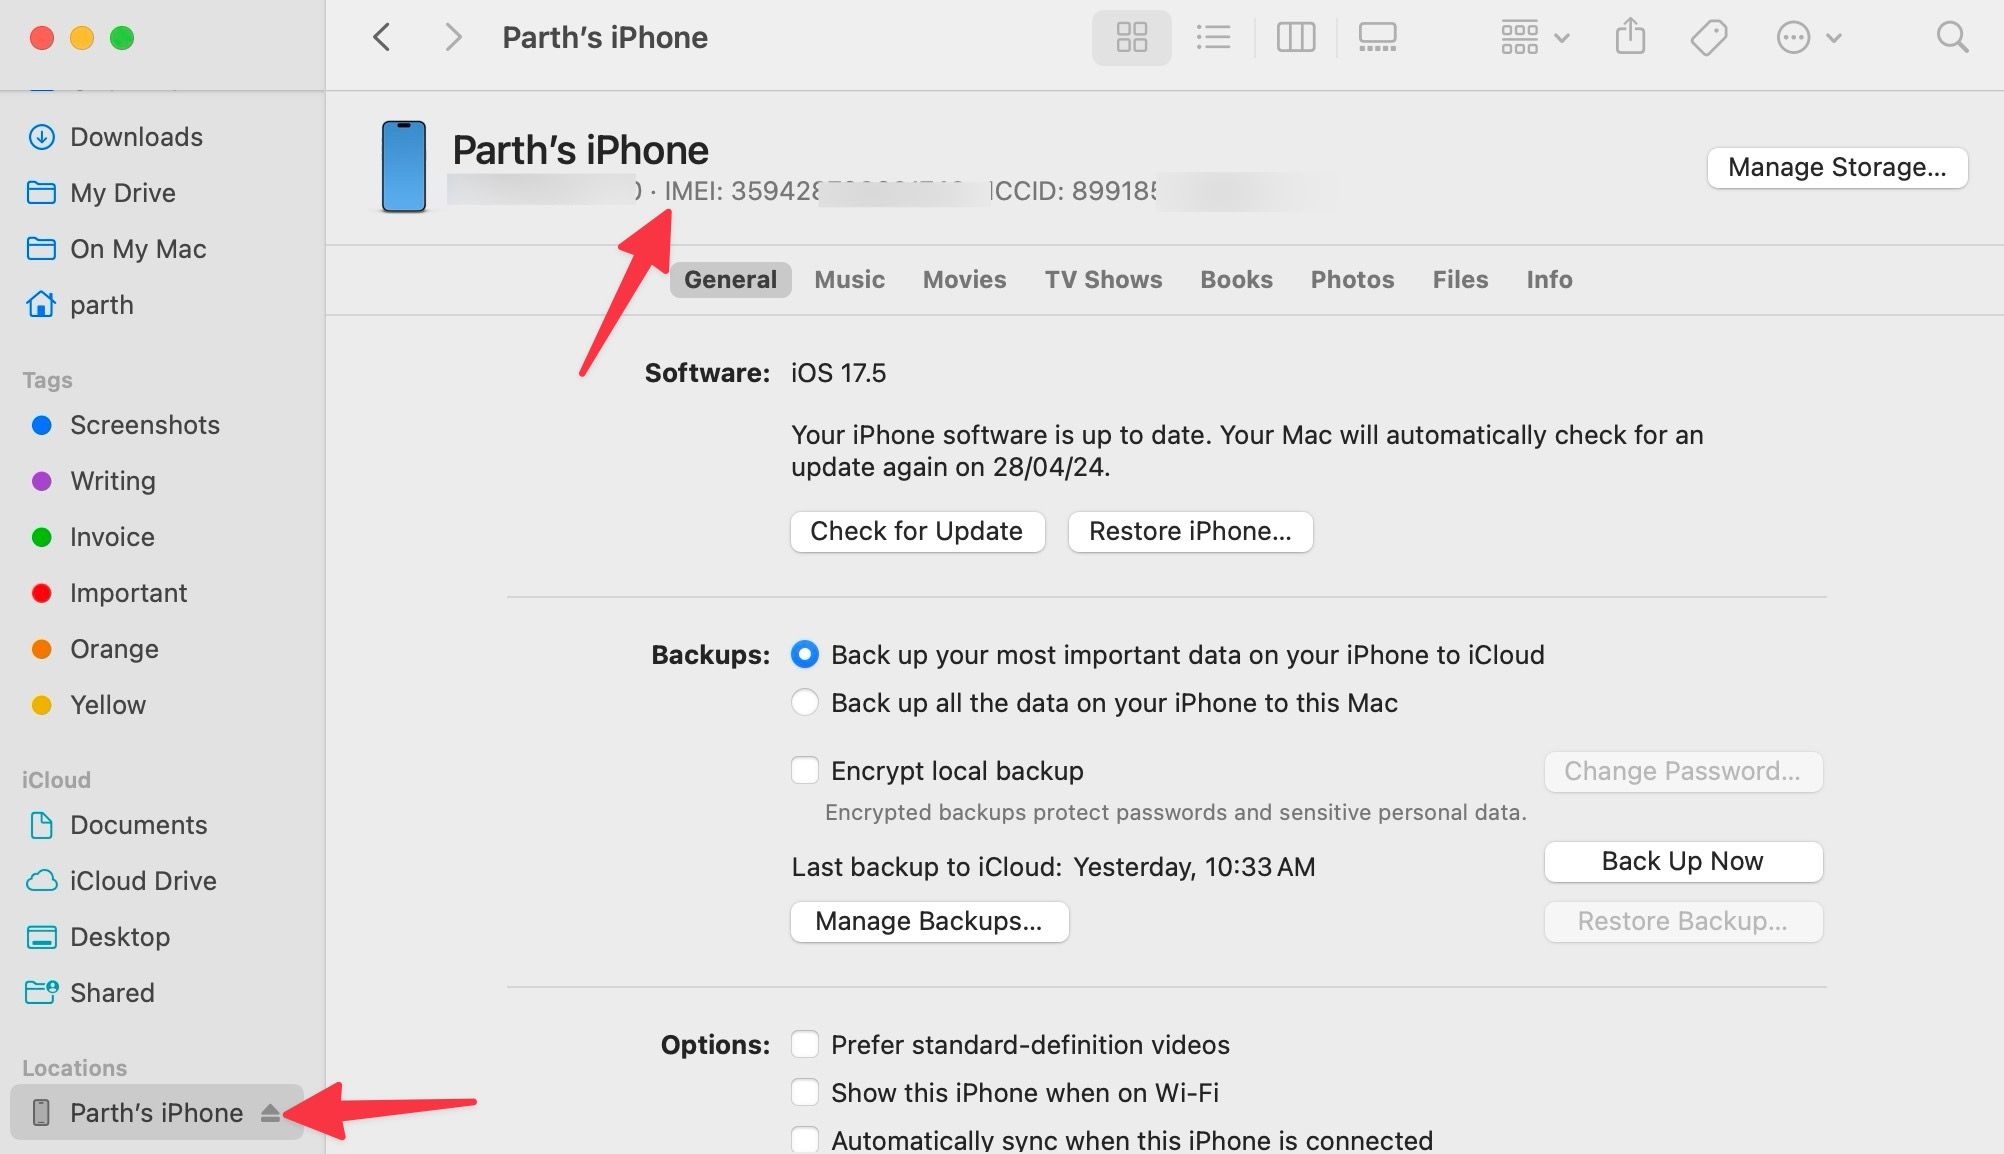This screenshot has height=1154, width=2004.
Task: Click Manage Backups expander button
Action: pos(928,920)
